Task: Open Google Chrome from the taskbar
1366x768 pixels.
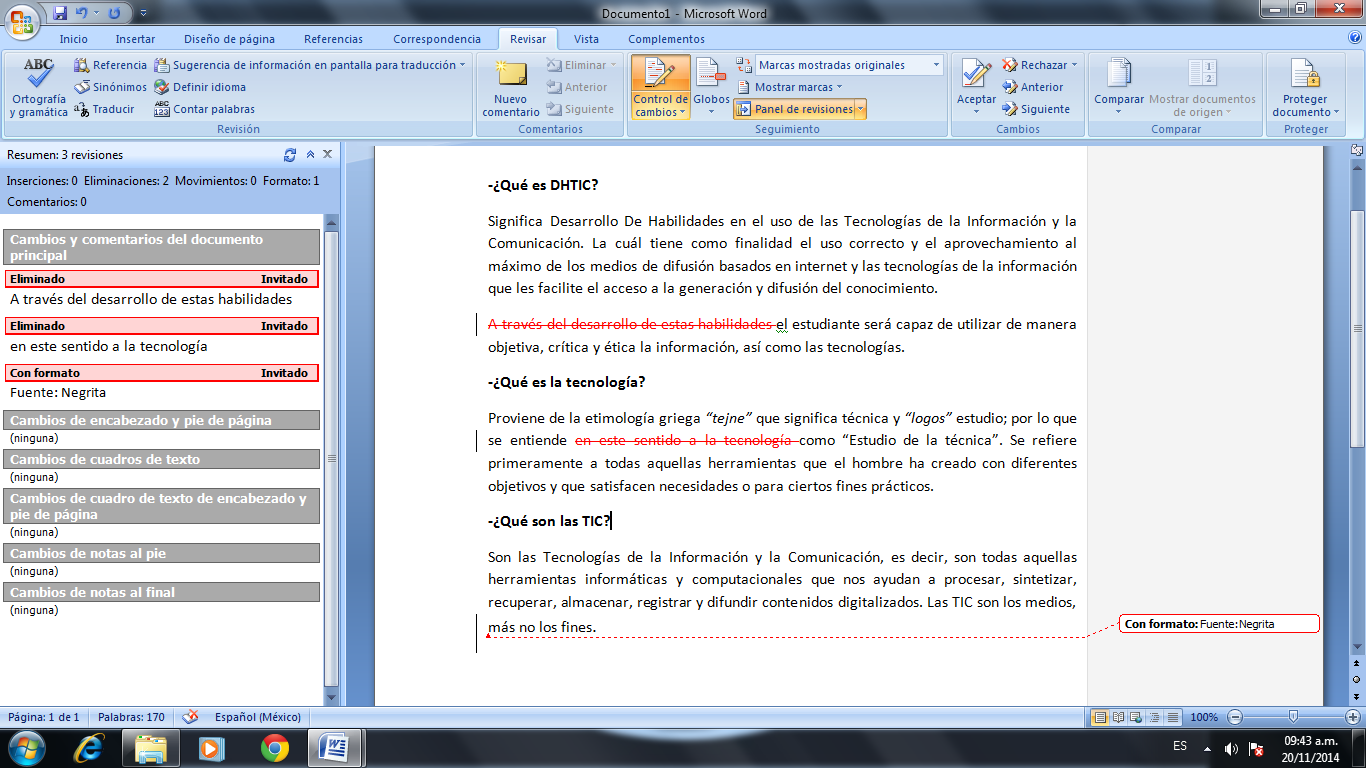Action: tap(275, 748)
